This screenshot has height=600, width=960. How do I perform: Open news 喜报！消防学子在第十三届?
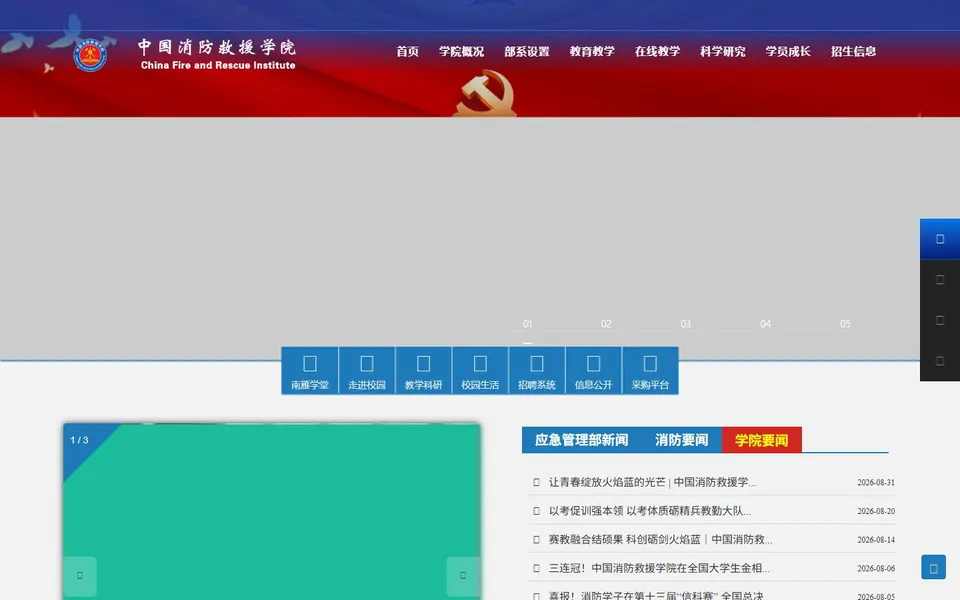pyautogui.click(x=656, y=595)
